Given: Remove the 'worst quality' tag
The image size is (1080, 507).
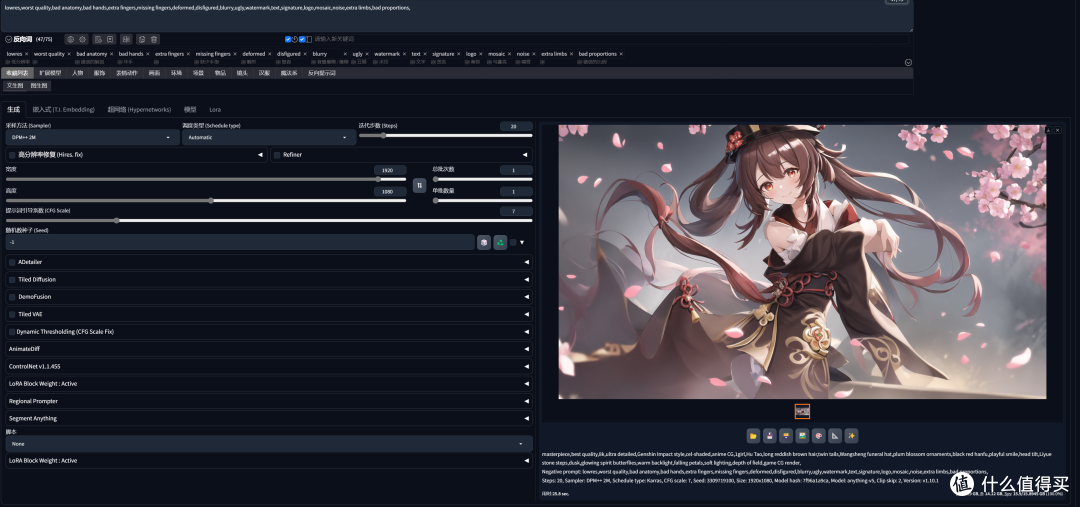Looking at the screenshot, I should 69,54.
